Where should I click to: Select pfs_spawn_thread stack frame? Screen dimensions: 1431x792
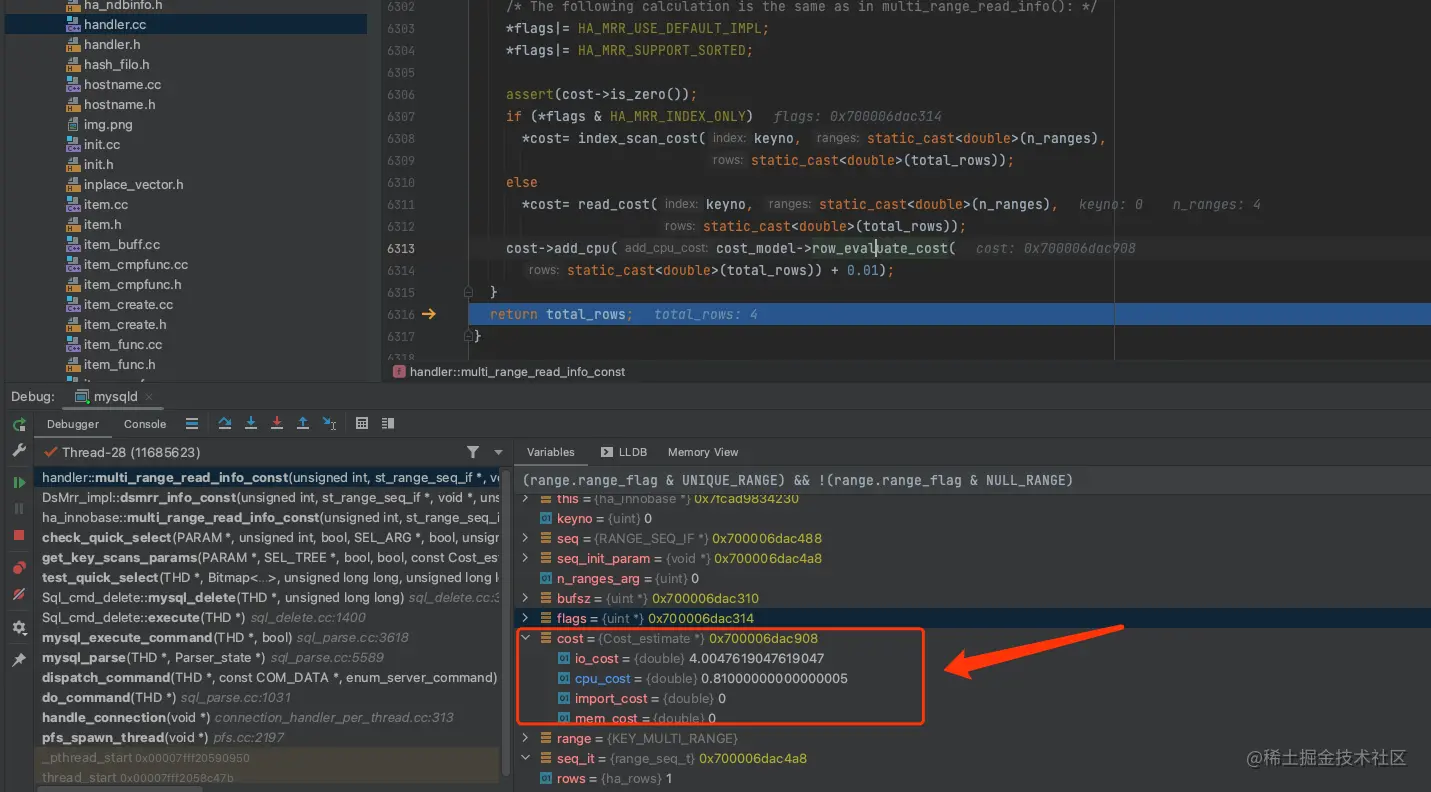269,737
